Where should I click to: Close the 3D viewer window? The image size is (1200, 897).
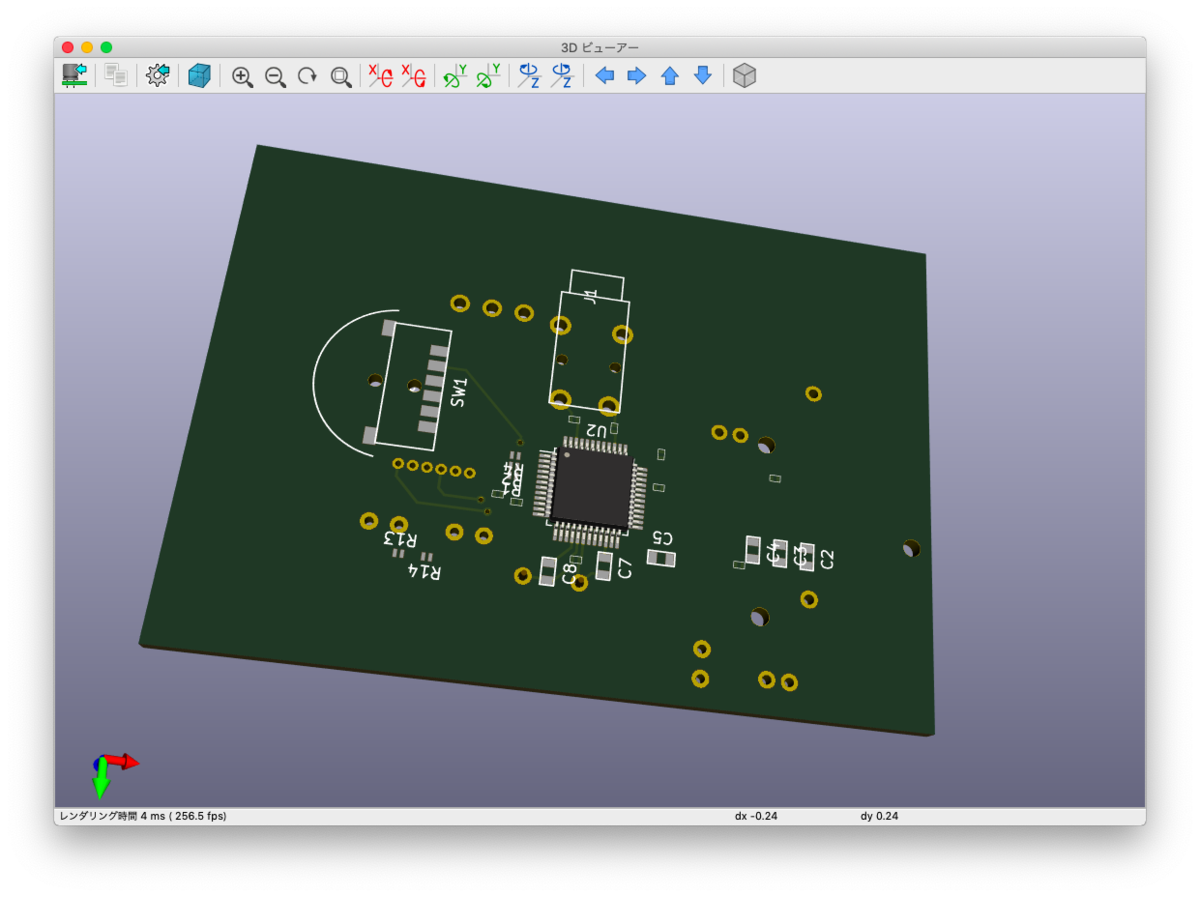click(x=68, y=47)
